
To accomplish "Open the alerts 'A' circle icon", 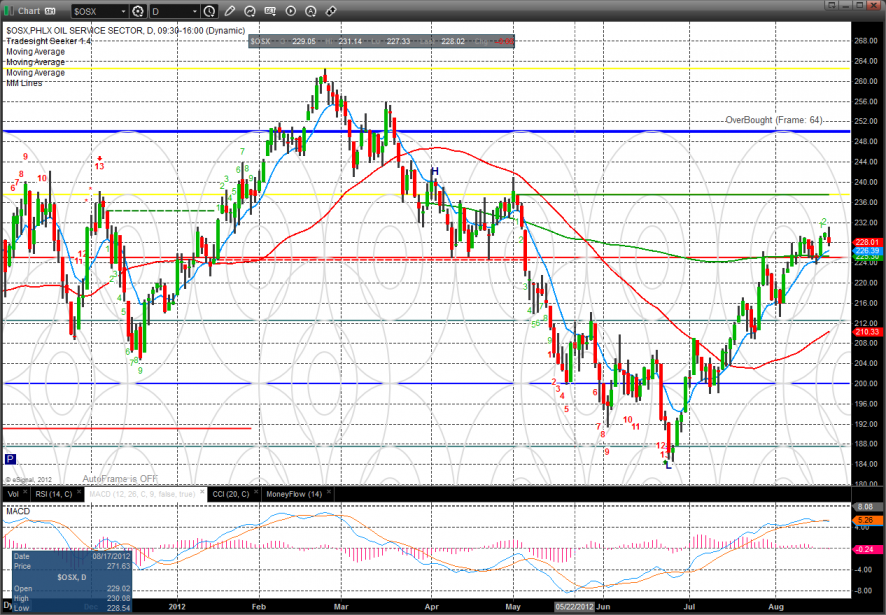I will click(310, 11).
